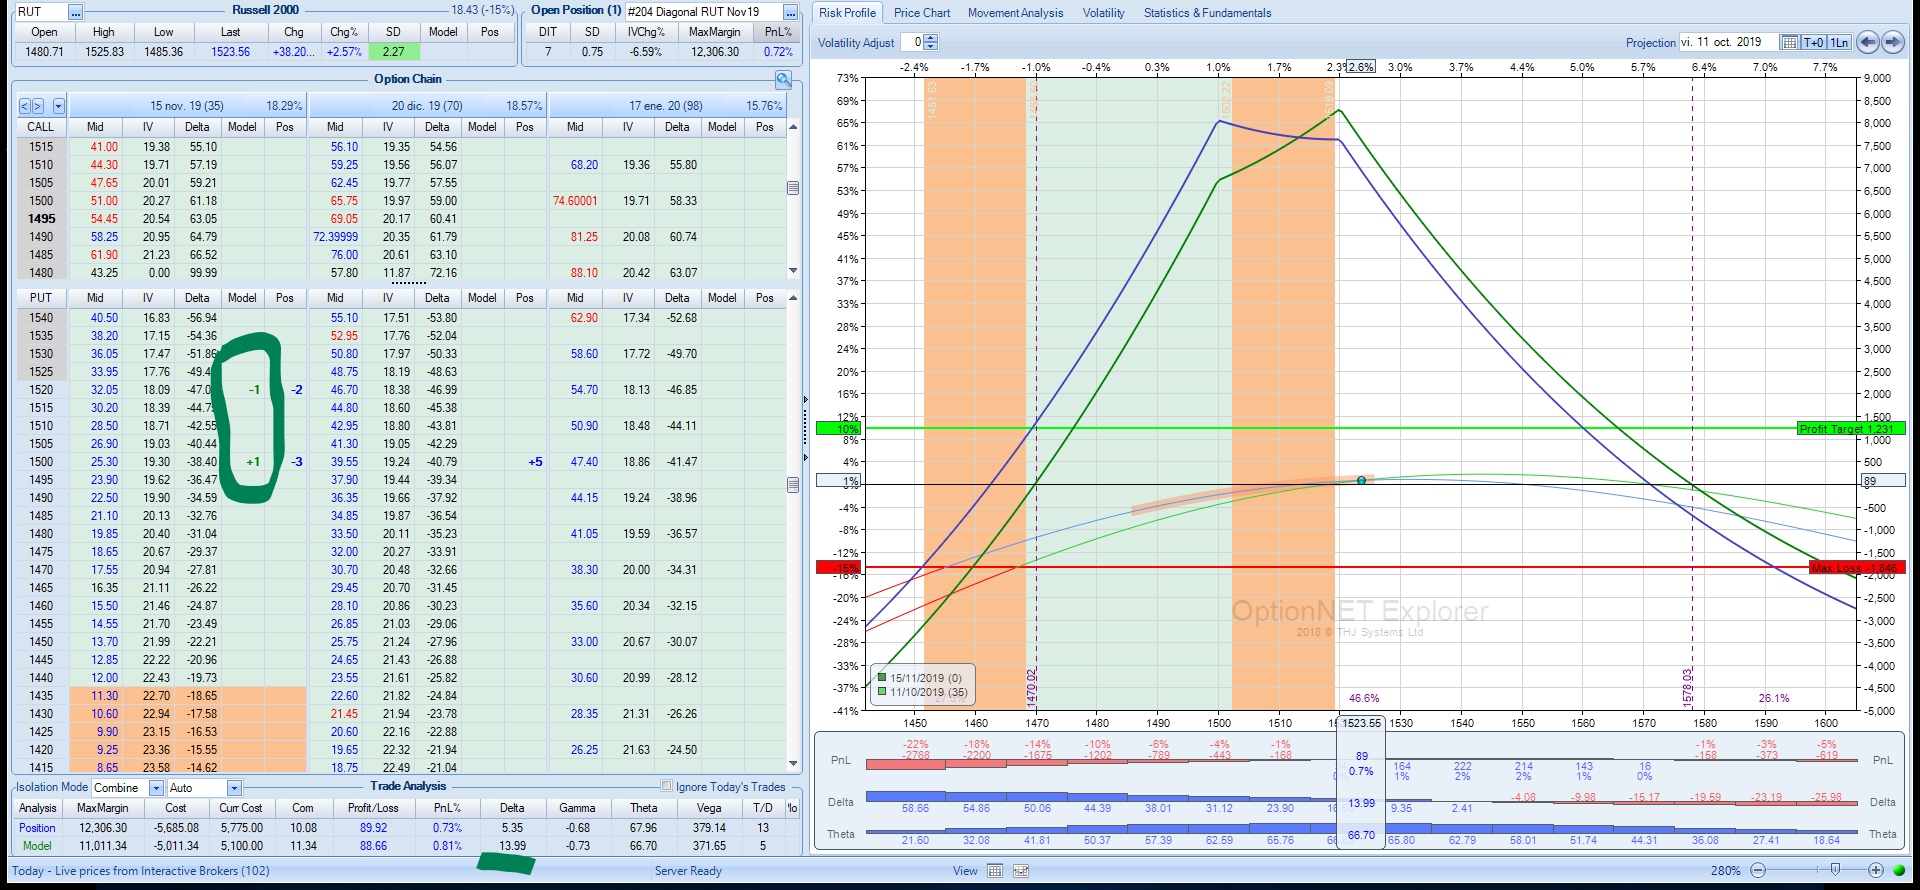Click zoom in plus button
This screenshot has width=1920, height=890.
coord(1876,871)
